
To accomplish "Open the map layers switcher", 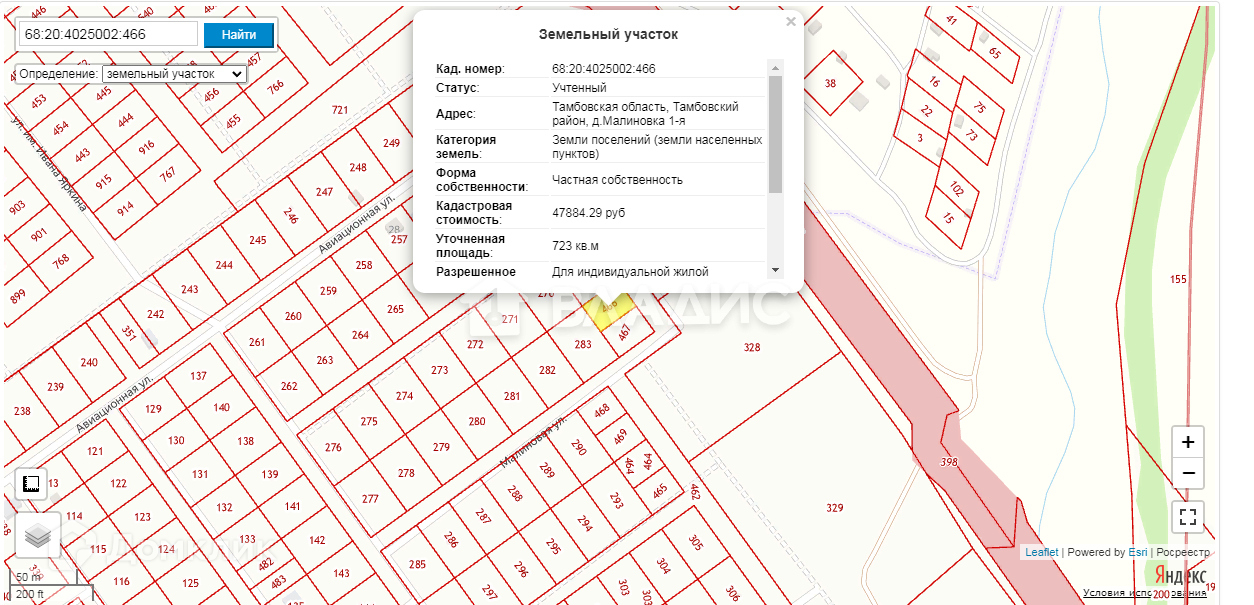I will tap(38, 536).
